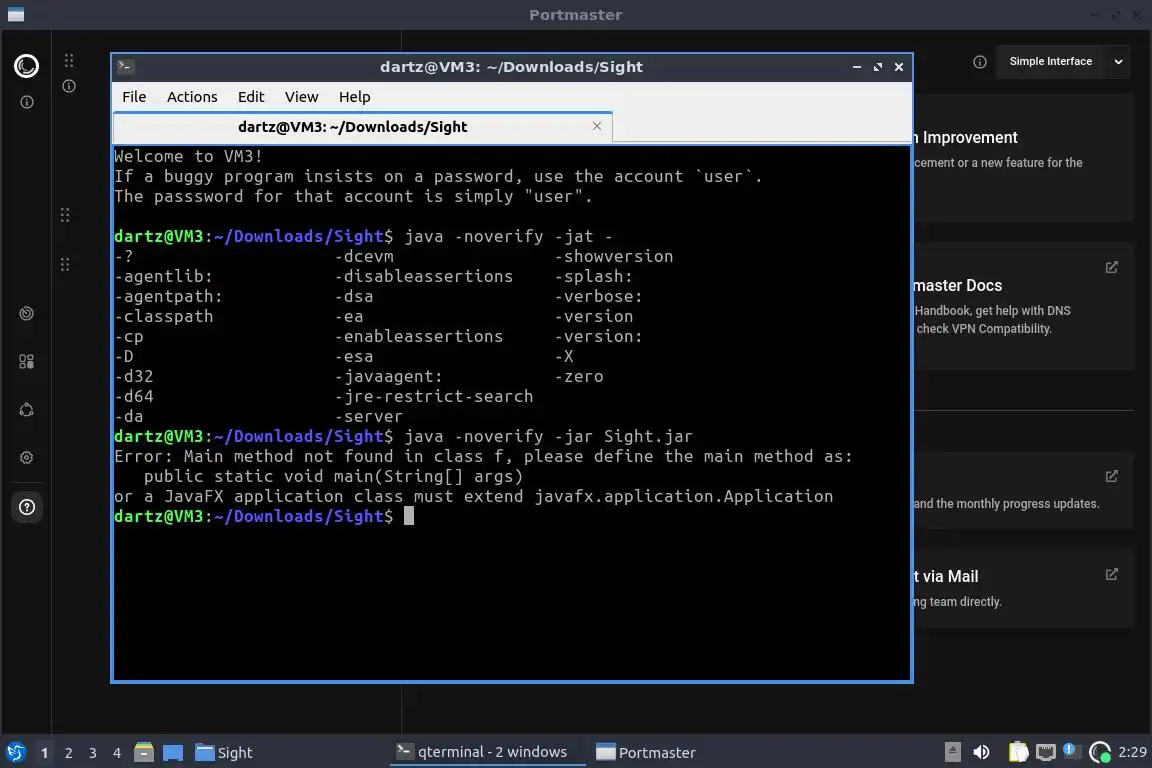The image size is (1152, 768).
Task: Open the SPN network icon in the Portmaster sidebar
Action: pos(26,410)
